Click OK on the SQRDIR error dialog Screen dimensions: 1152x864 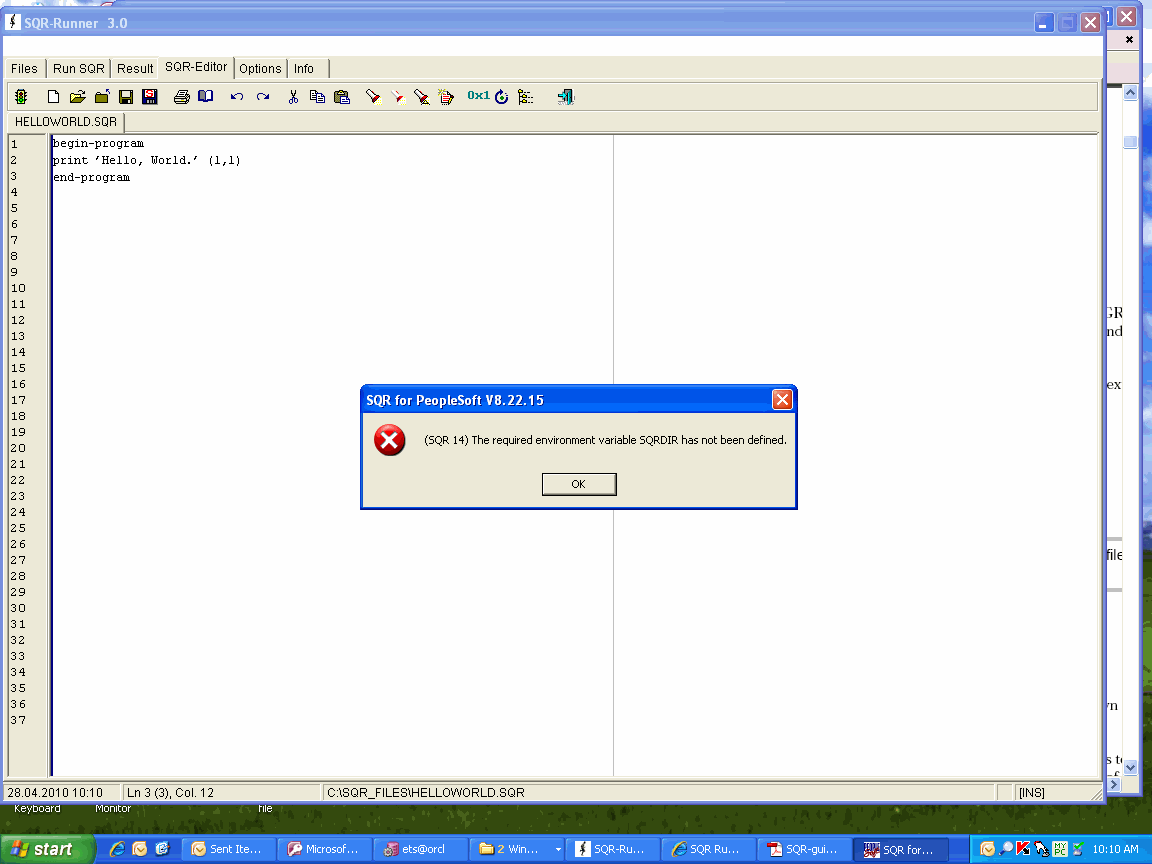(578, 483)
